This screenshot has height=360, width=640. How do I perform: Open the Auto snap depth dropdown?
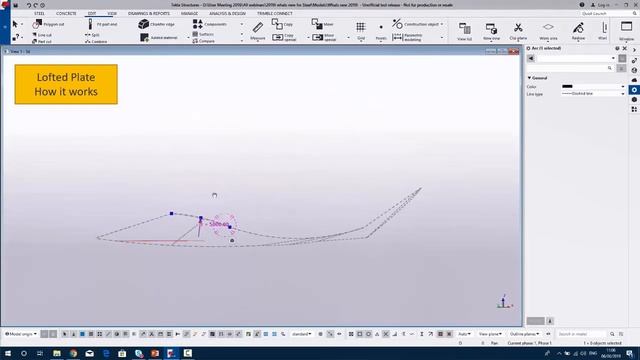pos(464,334)
